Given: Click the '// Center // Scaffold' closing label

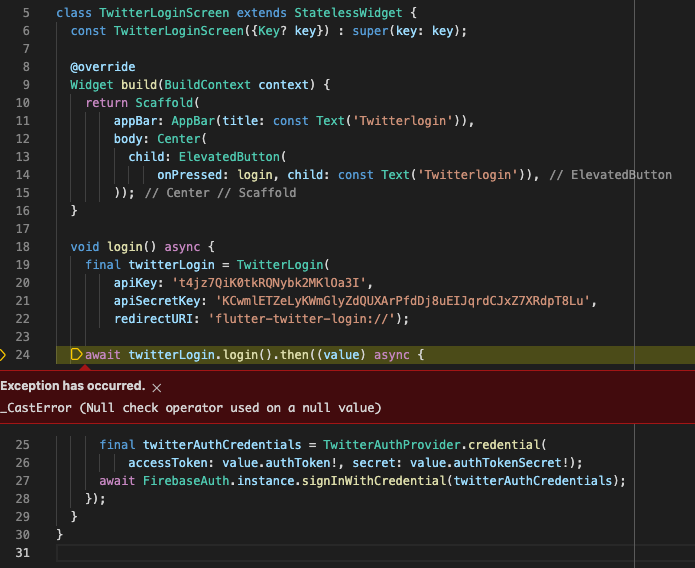Looking at the screenshot, I should [x=220, y=193].
